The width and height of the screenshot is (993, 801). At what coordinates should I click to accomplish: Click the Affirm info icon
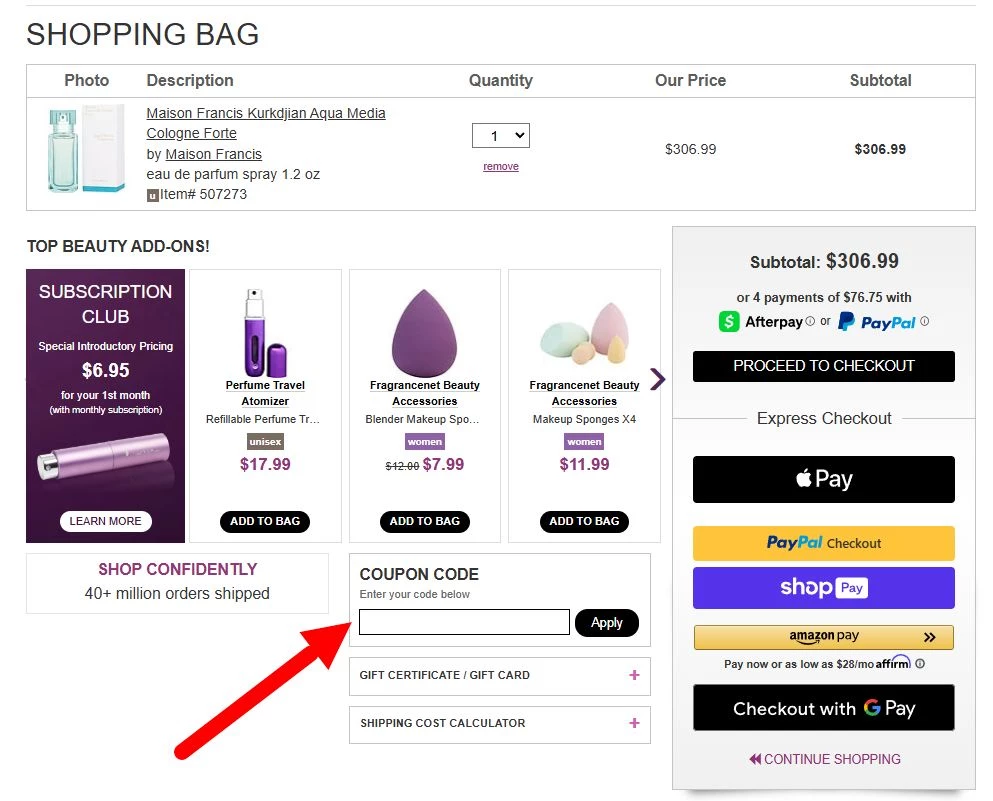[x=920, y=663]
